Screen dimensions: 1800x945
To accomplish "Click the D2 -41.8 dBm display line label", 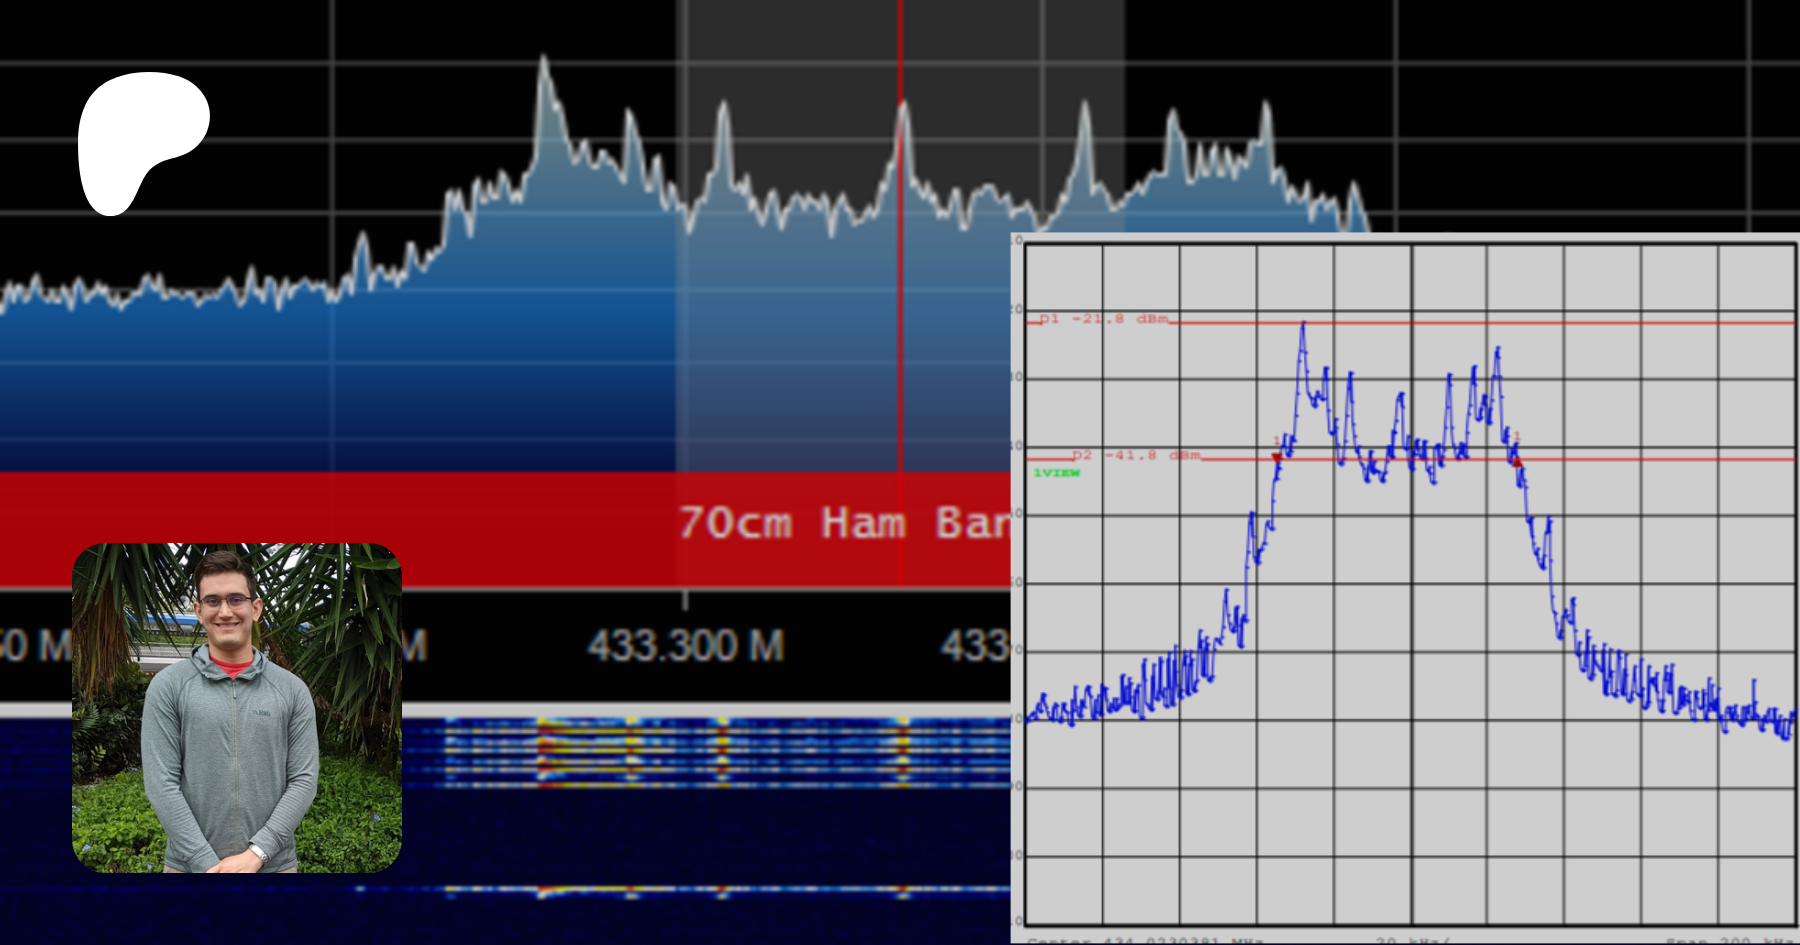I will (x=1135, y=455).
